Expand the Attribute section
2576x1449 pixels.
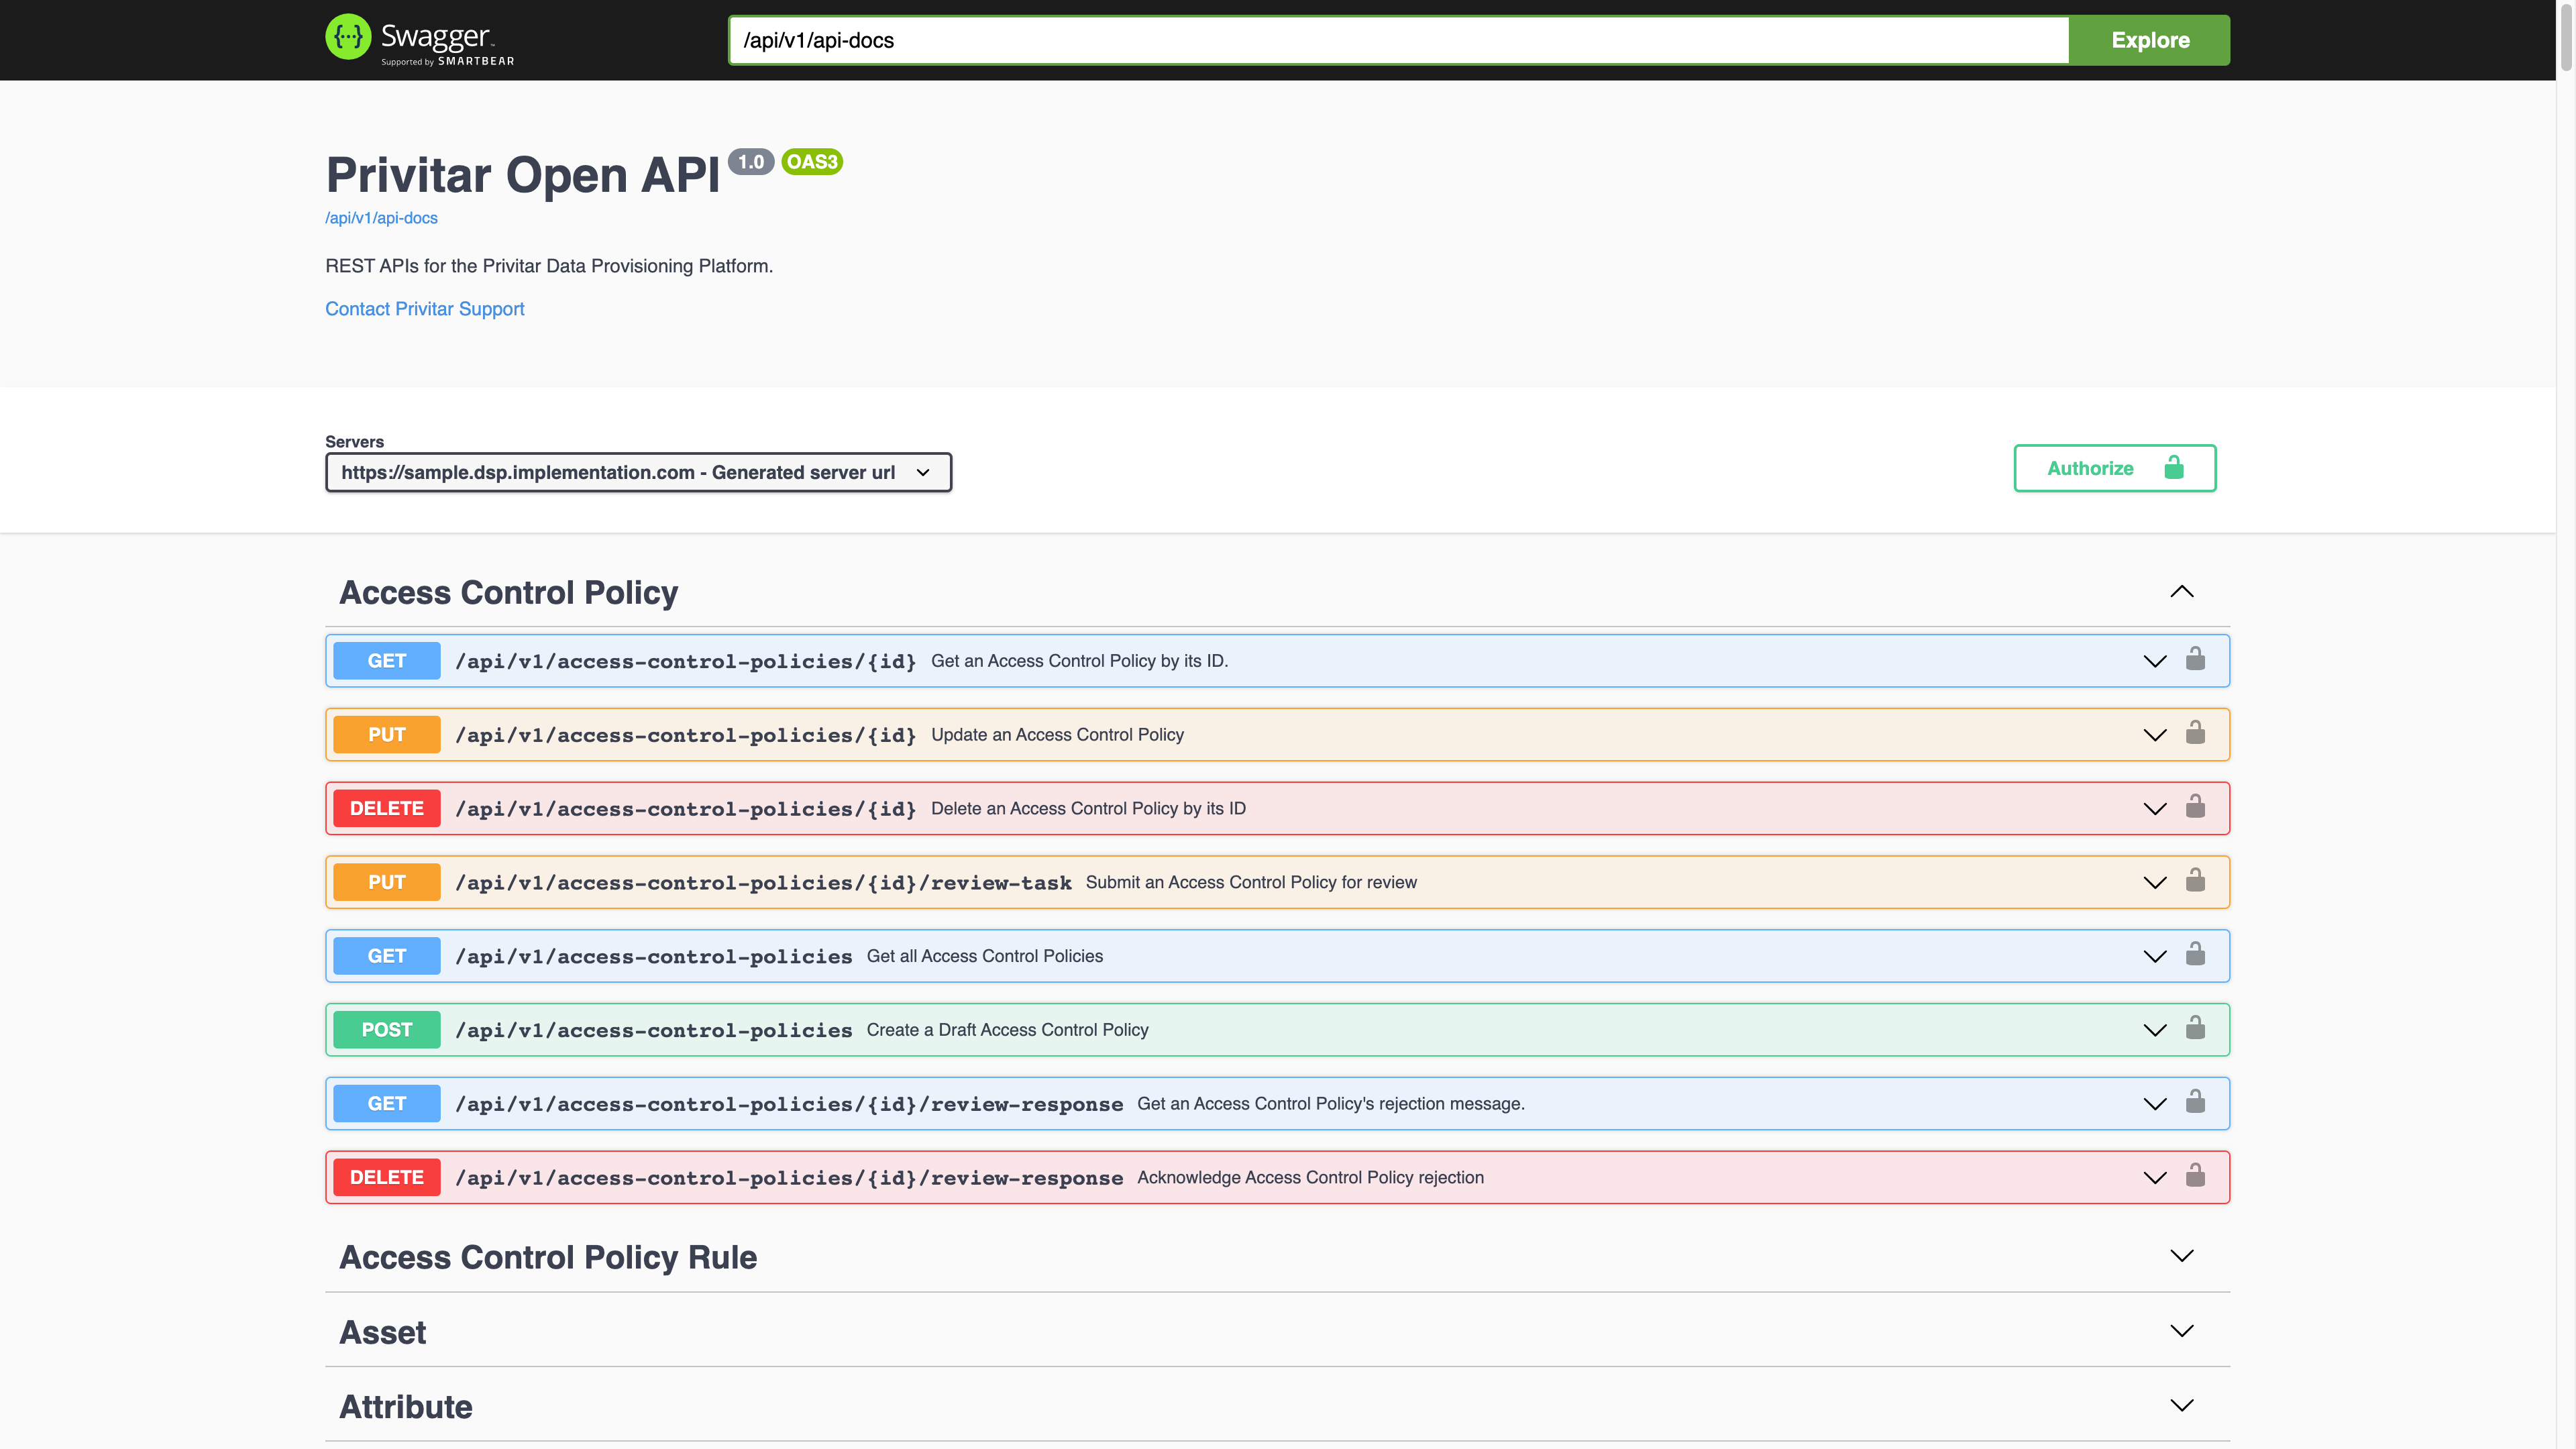pyautogui.click(x=2182, y=1406)
